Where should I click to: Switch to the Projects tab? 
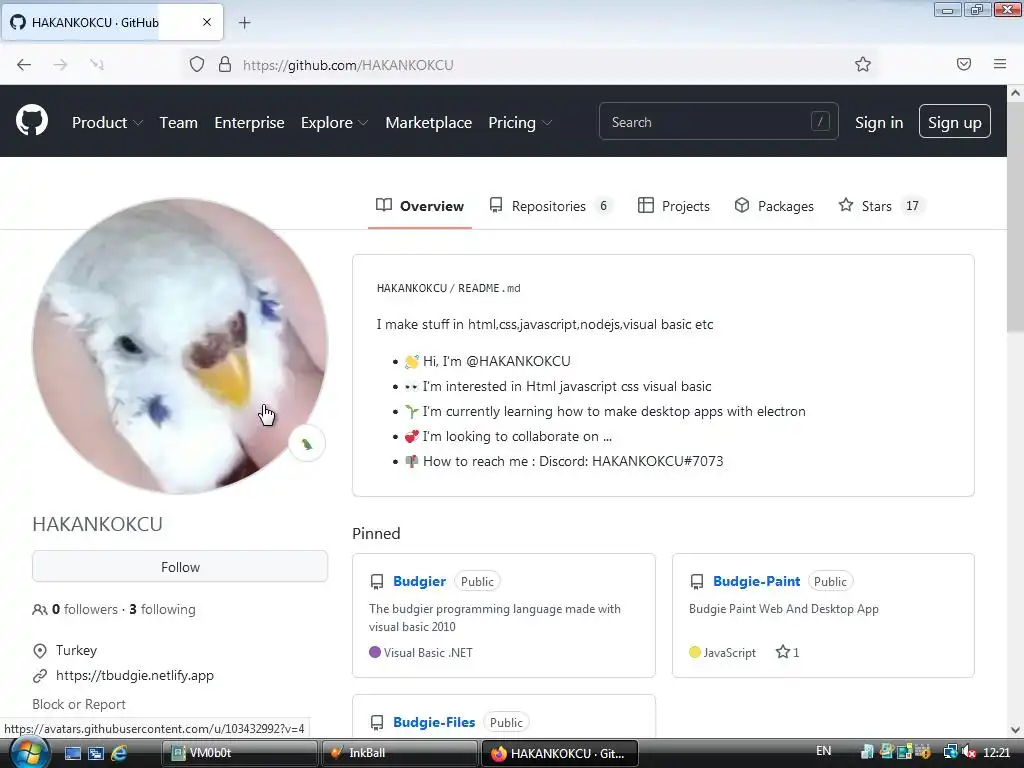pos(673,206)
